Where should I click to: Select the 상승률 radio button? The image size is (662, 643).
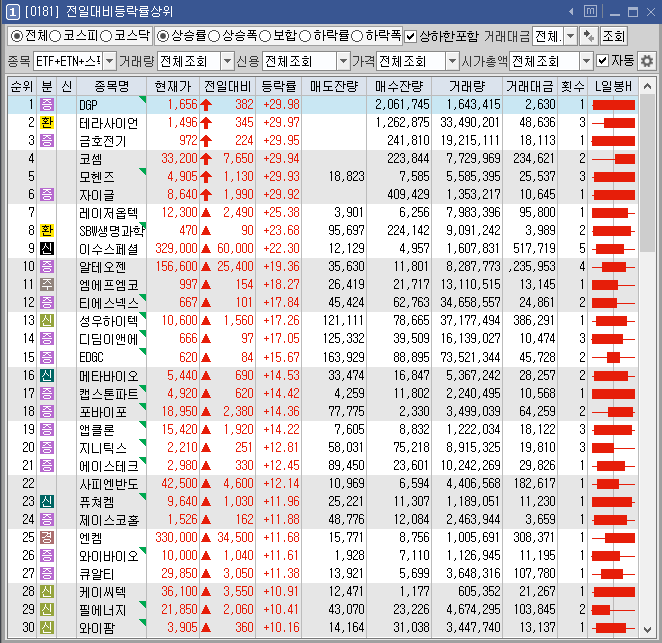[163, 36]
